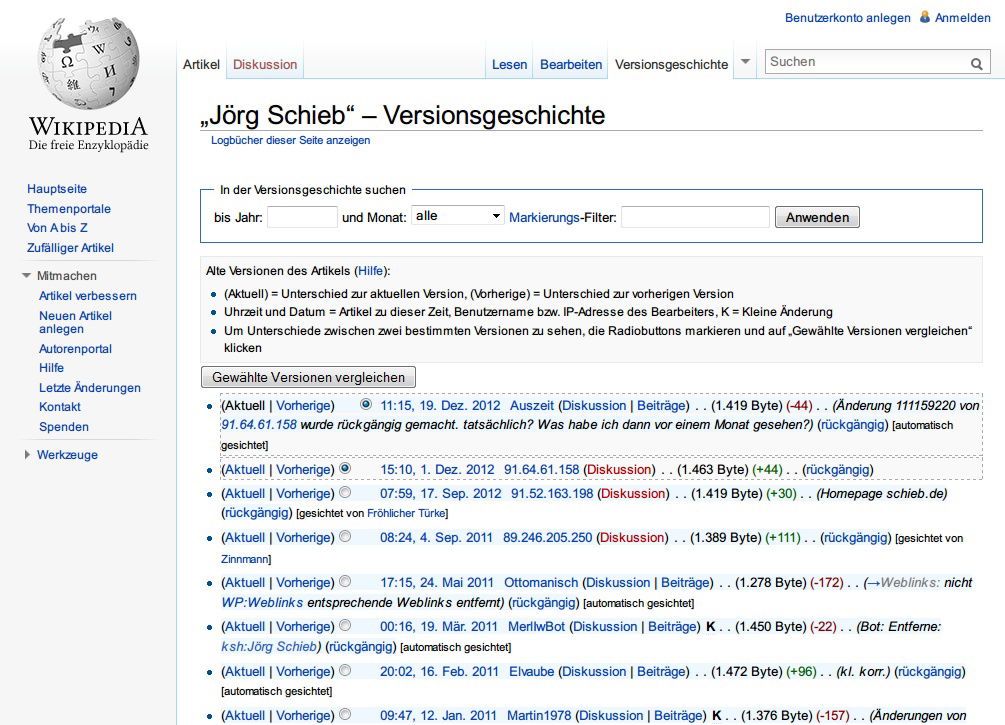Open the "Von A bis Z" sidebar link

tap(57, 228)
